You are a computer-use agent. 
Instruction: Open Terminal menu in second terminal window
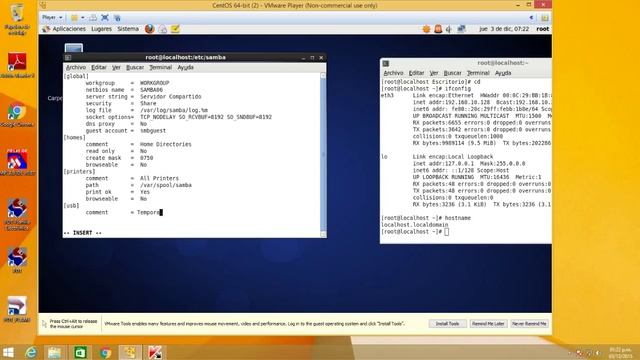478,73
